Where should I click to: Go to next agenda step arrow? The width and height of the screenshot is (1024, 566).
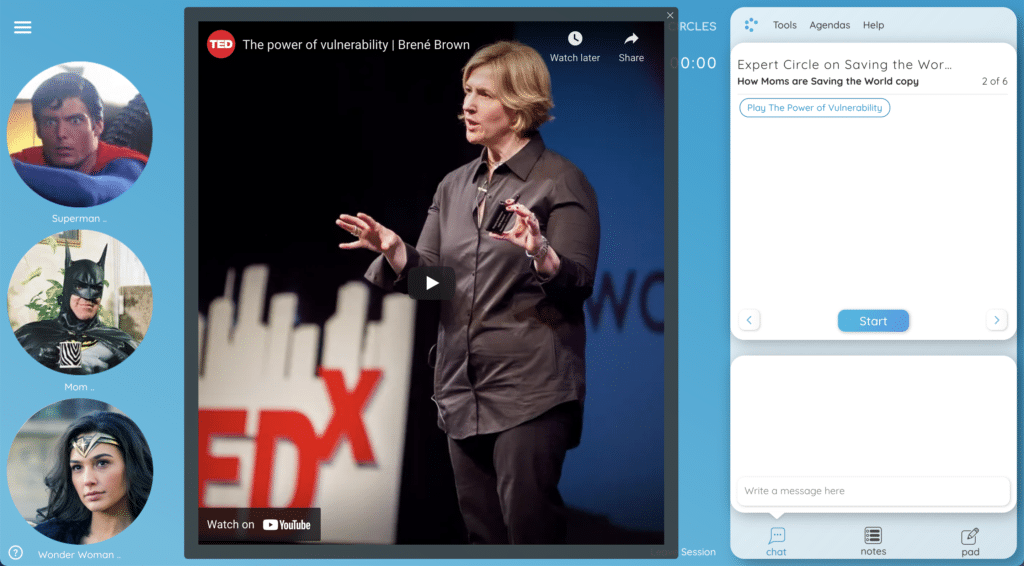[997, 320]
